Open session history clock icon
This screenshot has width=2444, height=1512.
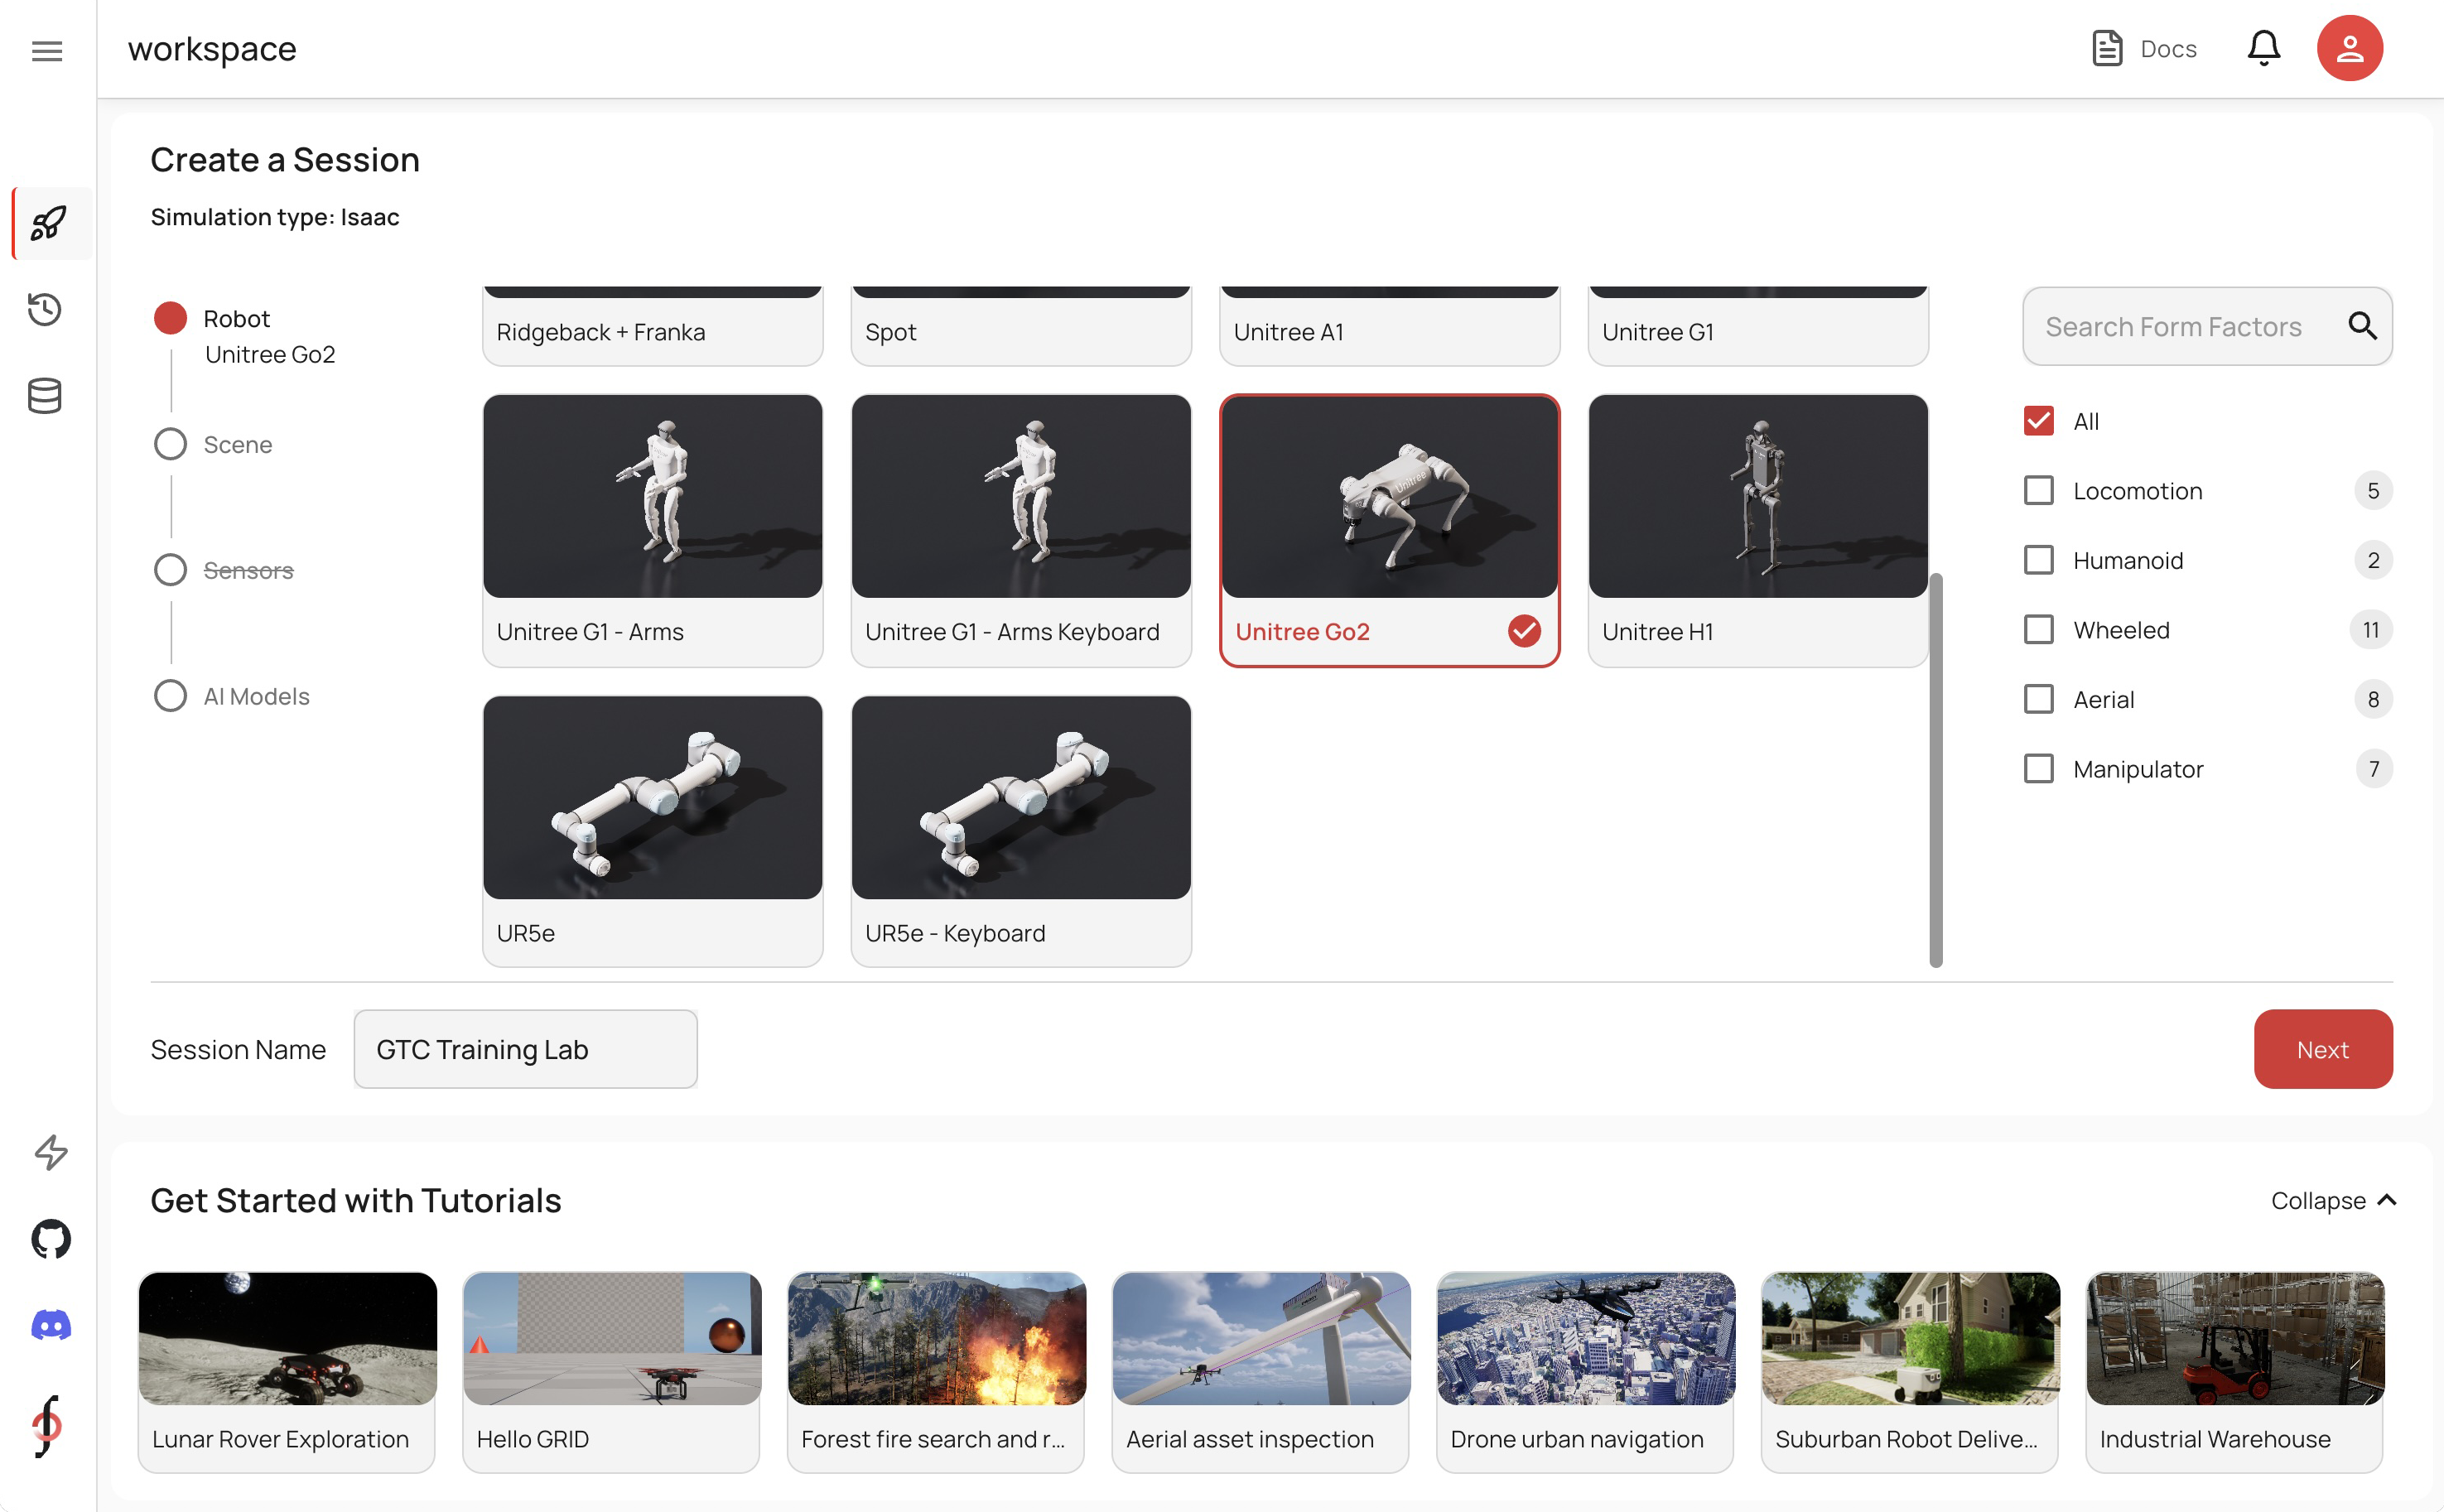tap(45, 309)
